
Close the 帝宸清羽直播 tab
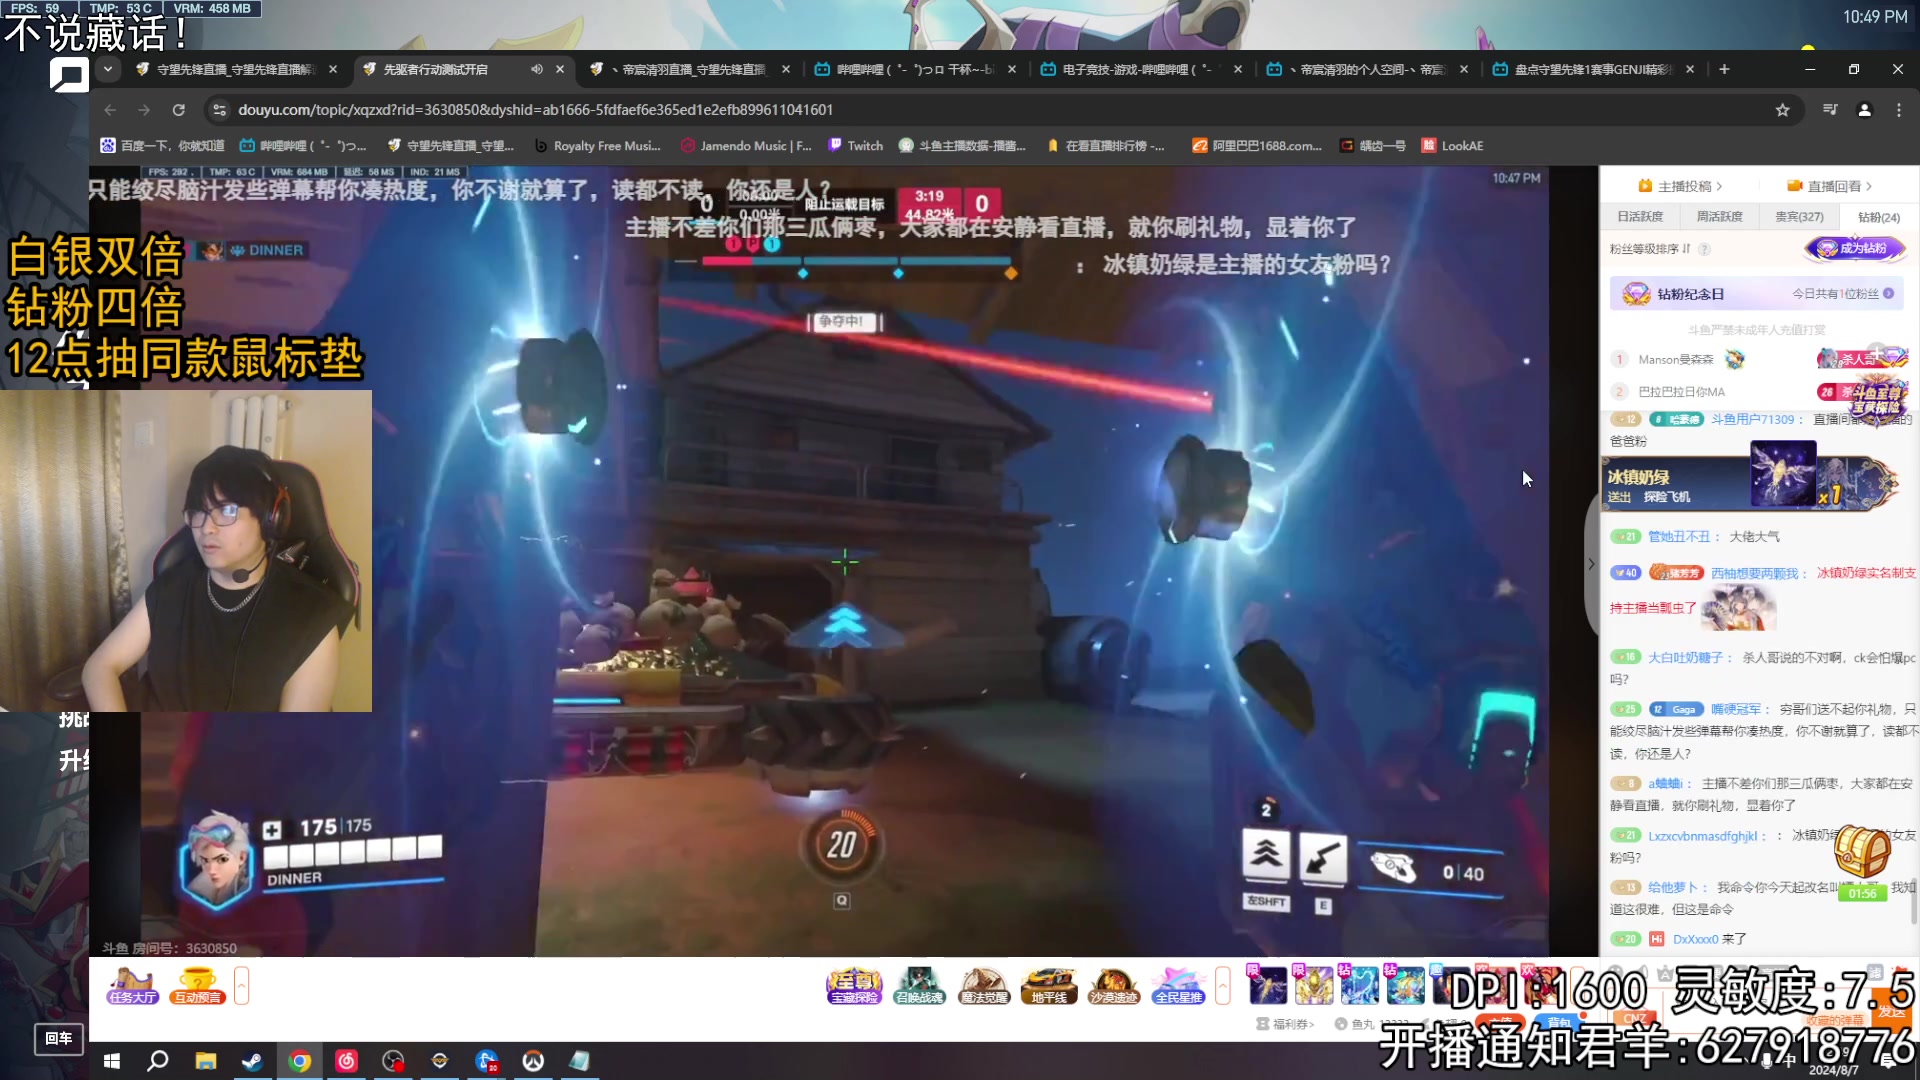point(786,69)
